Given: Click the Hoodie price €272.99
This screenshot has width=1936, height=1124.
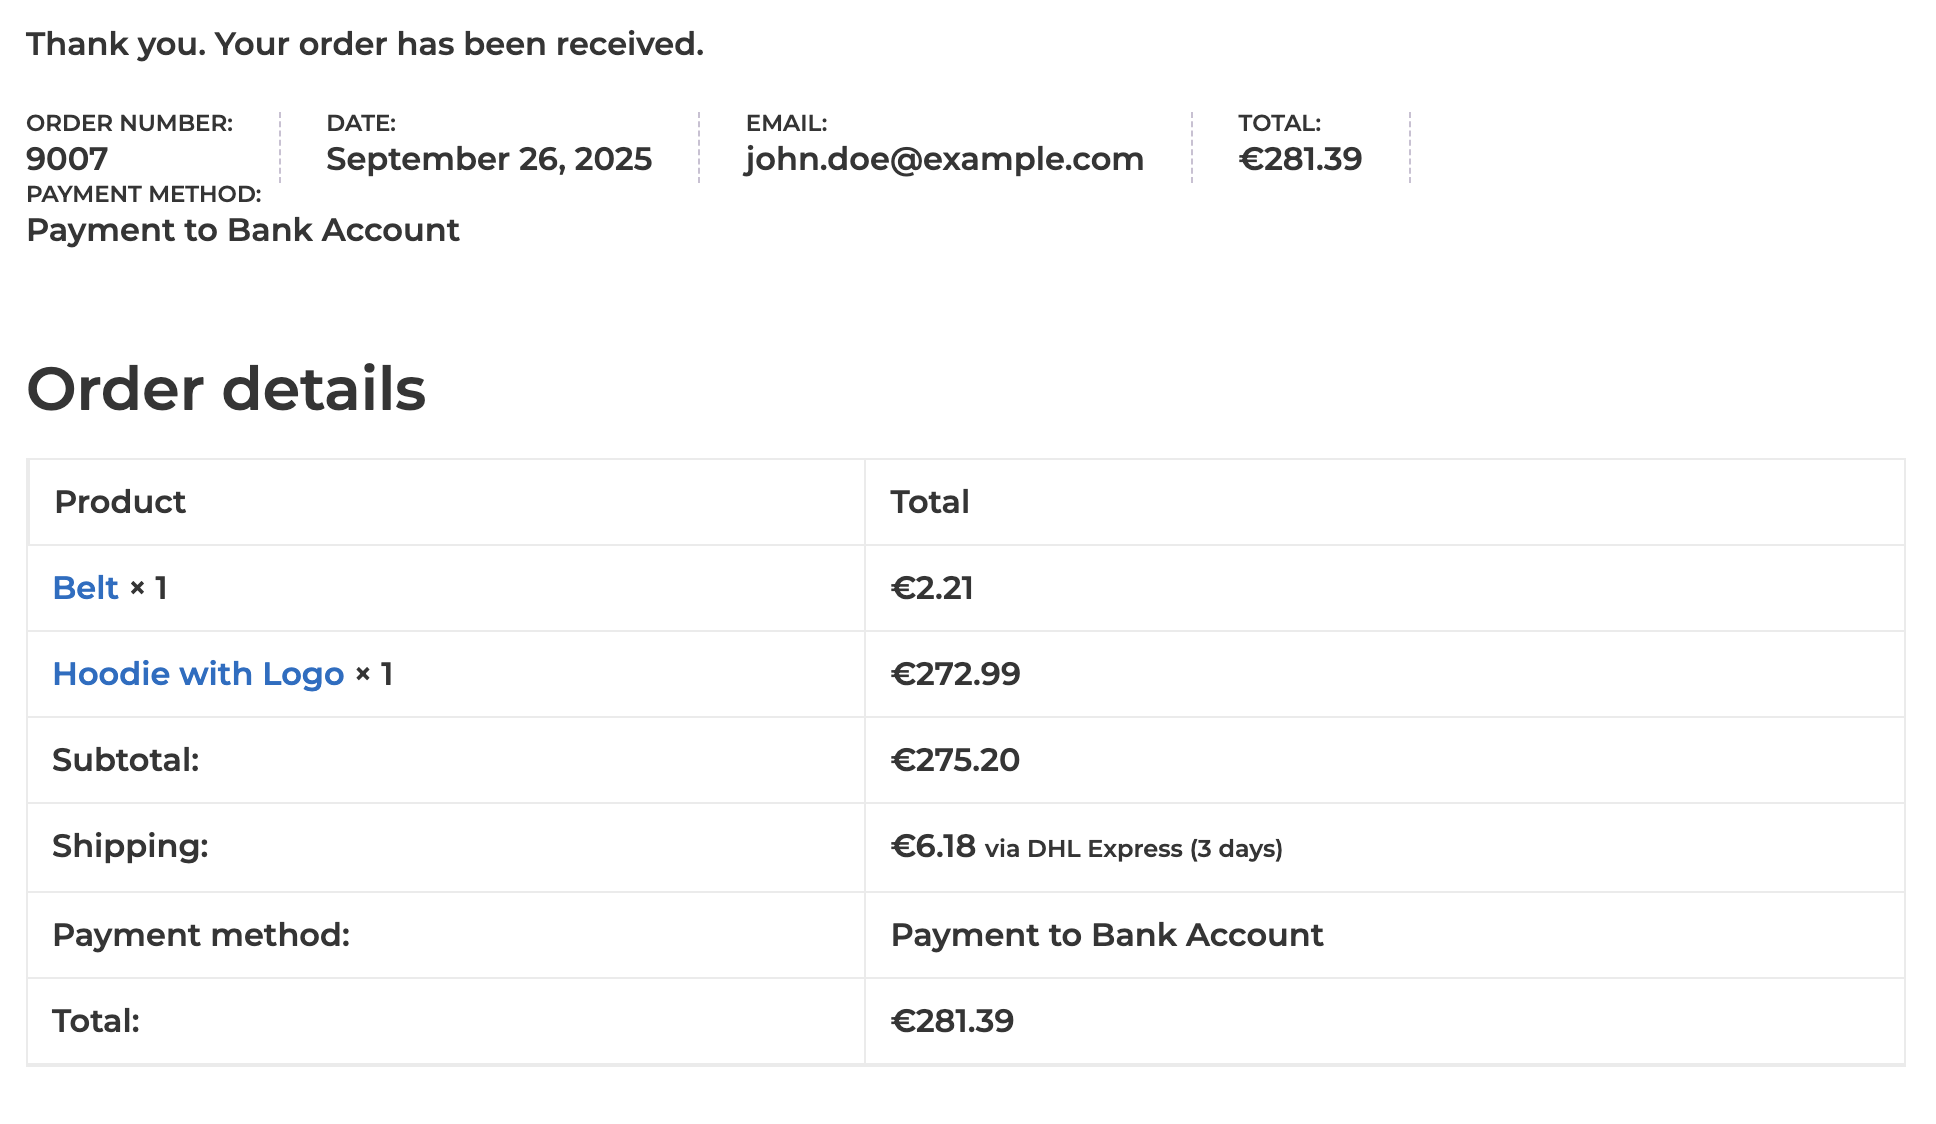Looking at the screenshot, I should point(955,674).
